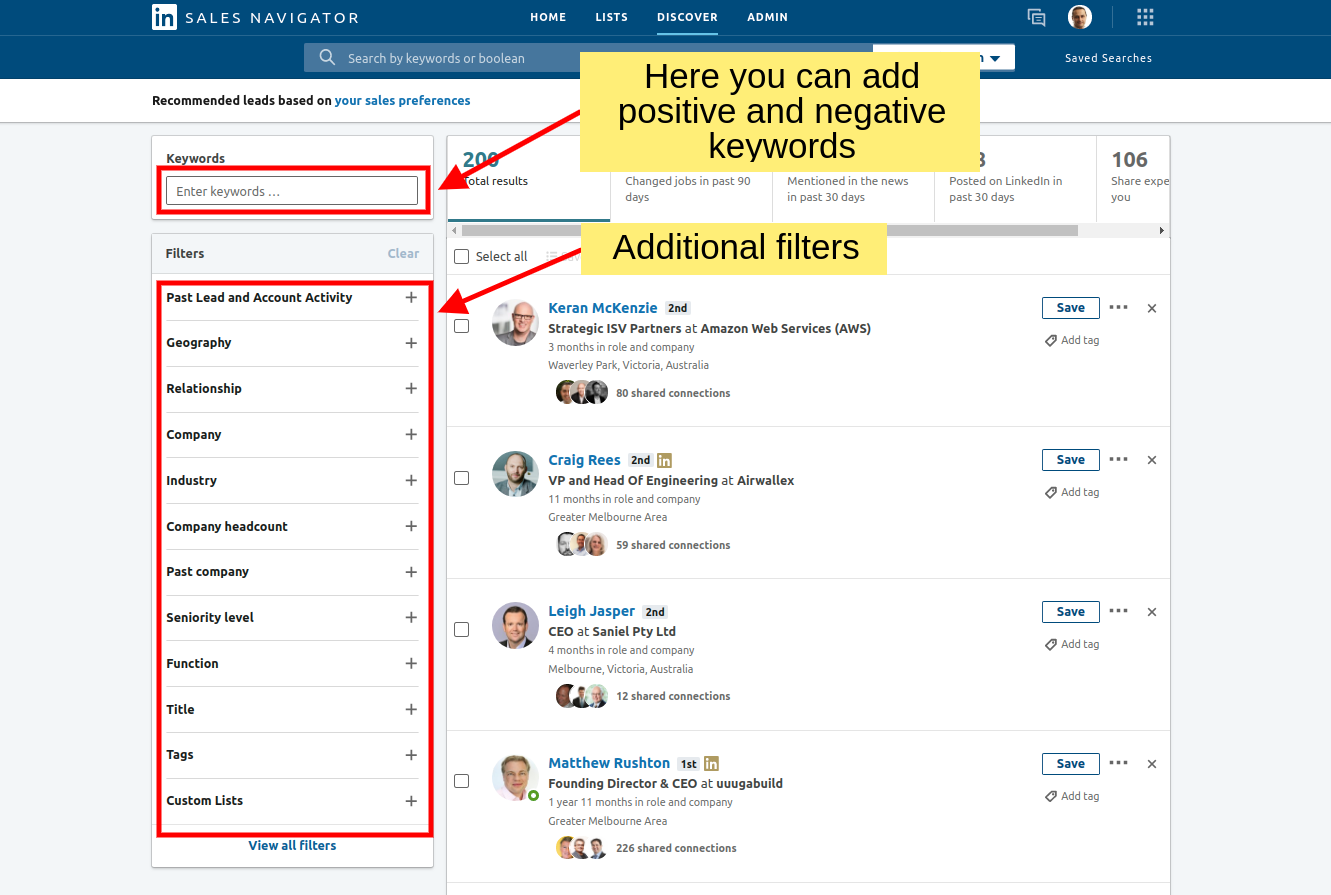Click the search magnifier icon

[327, 58]
